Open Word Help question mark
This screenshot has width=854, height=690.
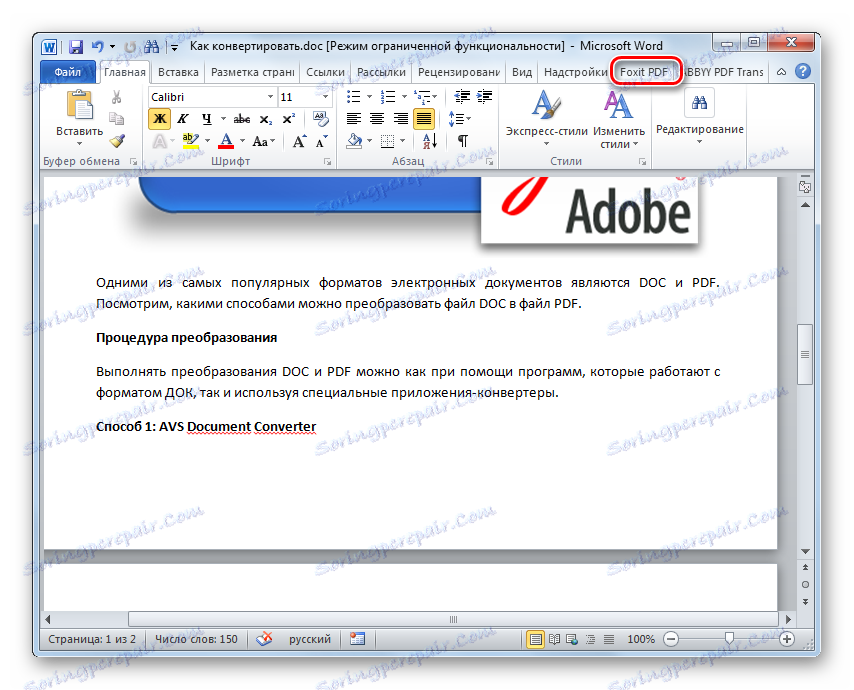(802, 71)
